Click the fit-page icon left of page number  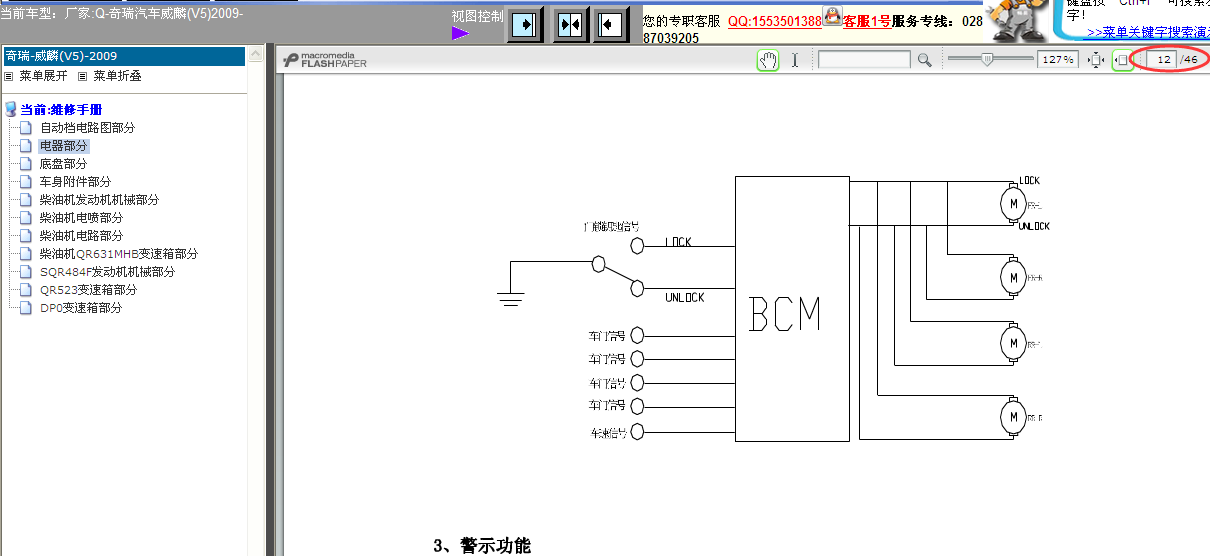[x=1122, y=60]
